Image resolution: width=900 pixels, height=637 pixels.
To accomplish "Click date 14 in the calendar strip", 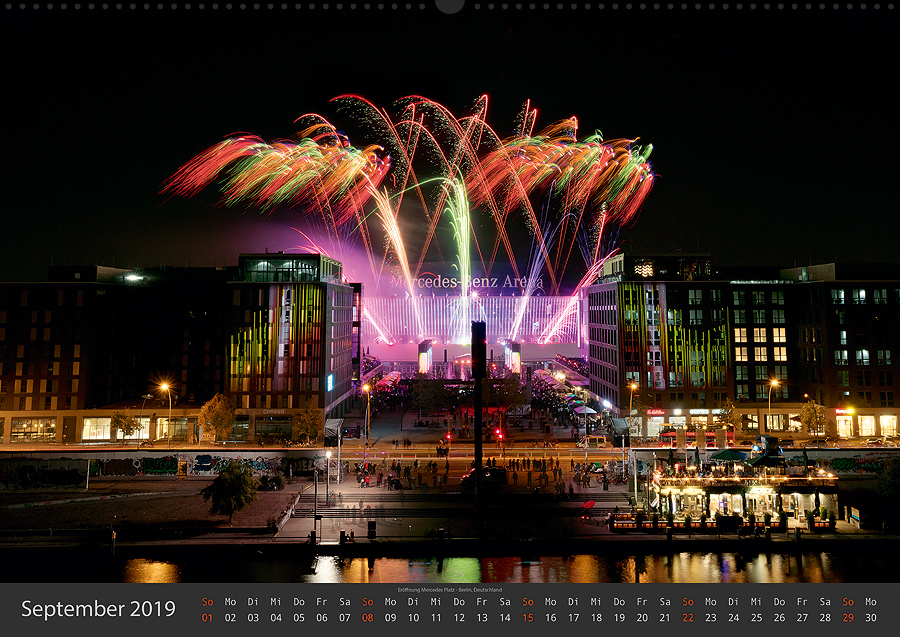I will coord(505,618).
